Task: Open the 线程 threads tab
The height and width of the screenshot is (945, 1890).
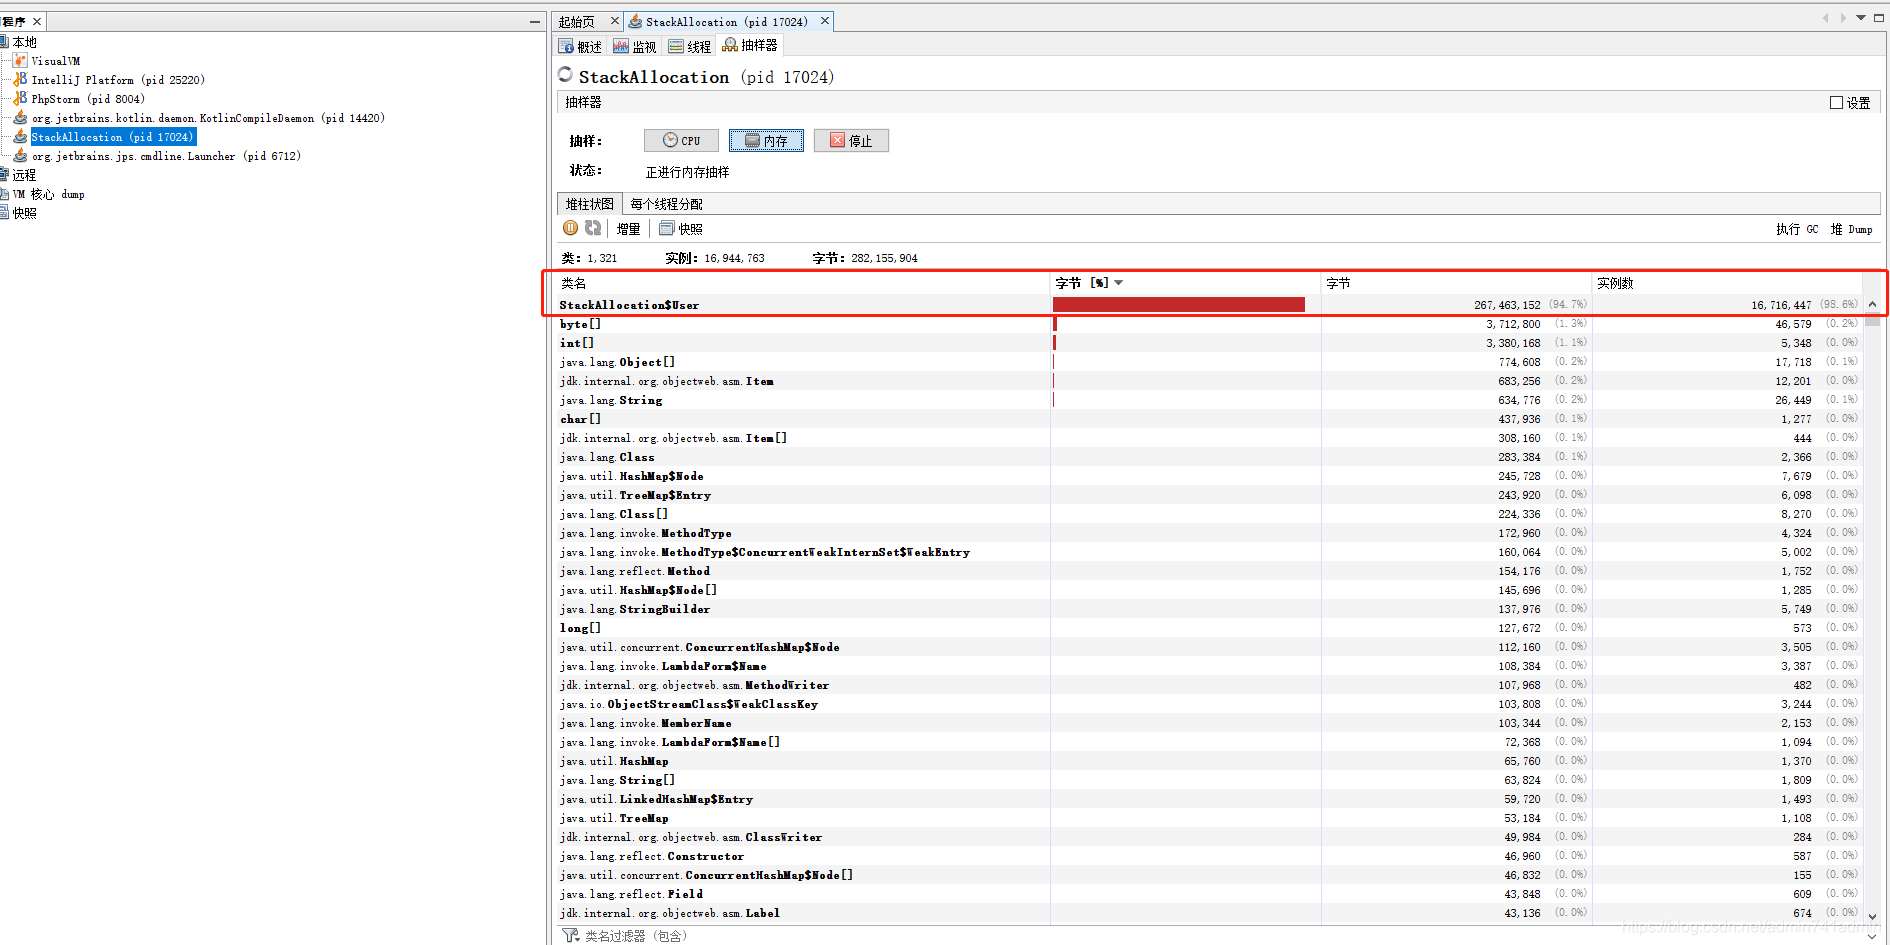Action: tap(690, 46)
